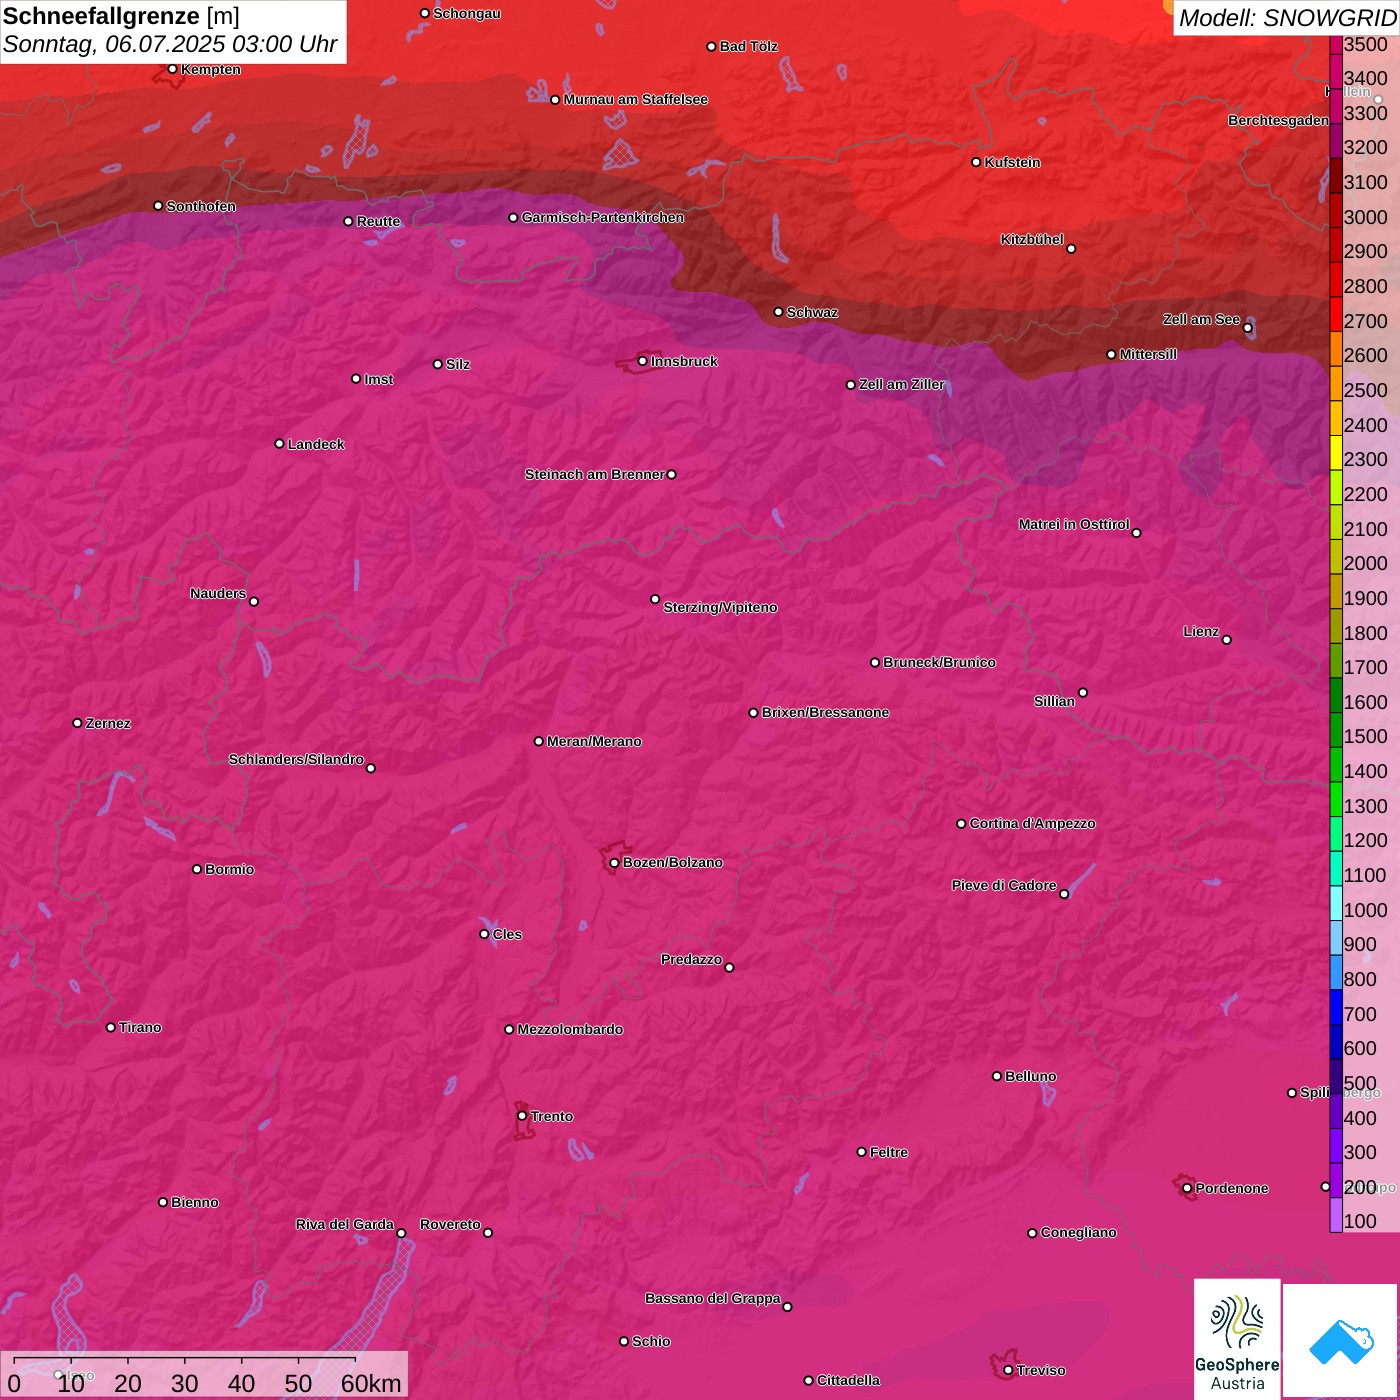
Task: Click the 1000 m cyan legend color
Action: click(1336, 903)
